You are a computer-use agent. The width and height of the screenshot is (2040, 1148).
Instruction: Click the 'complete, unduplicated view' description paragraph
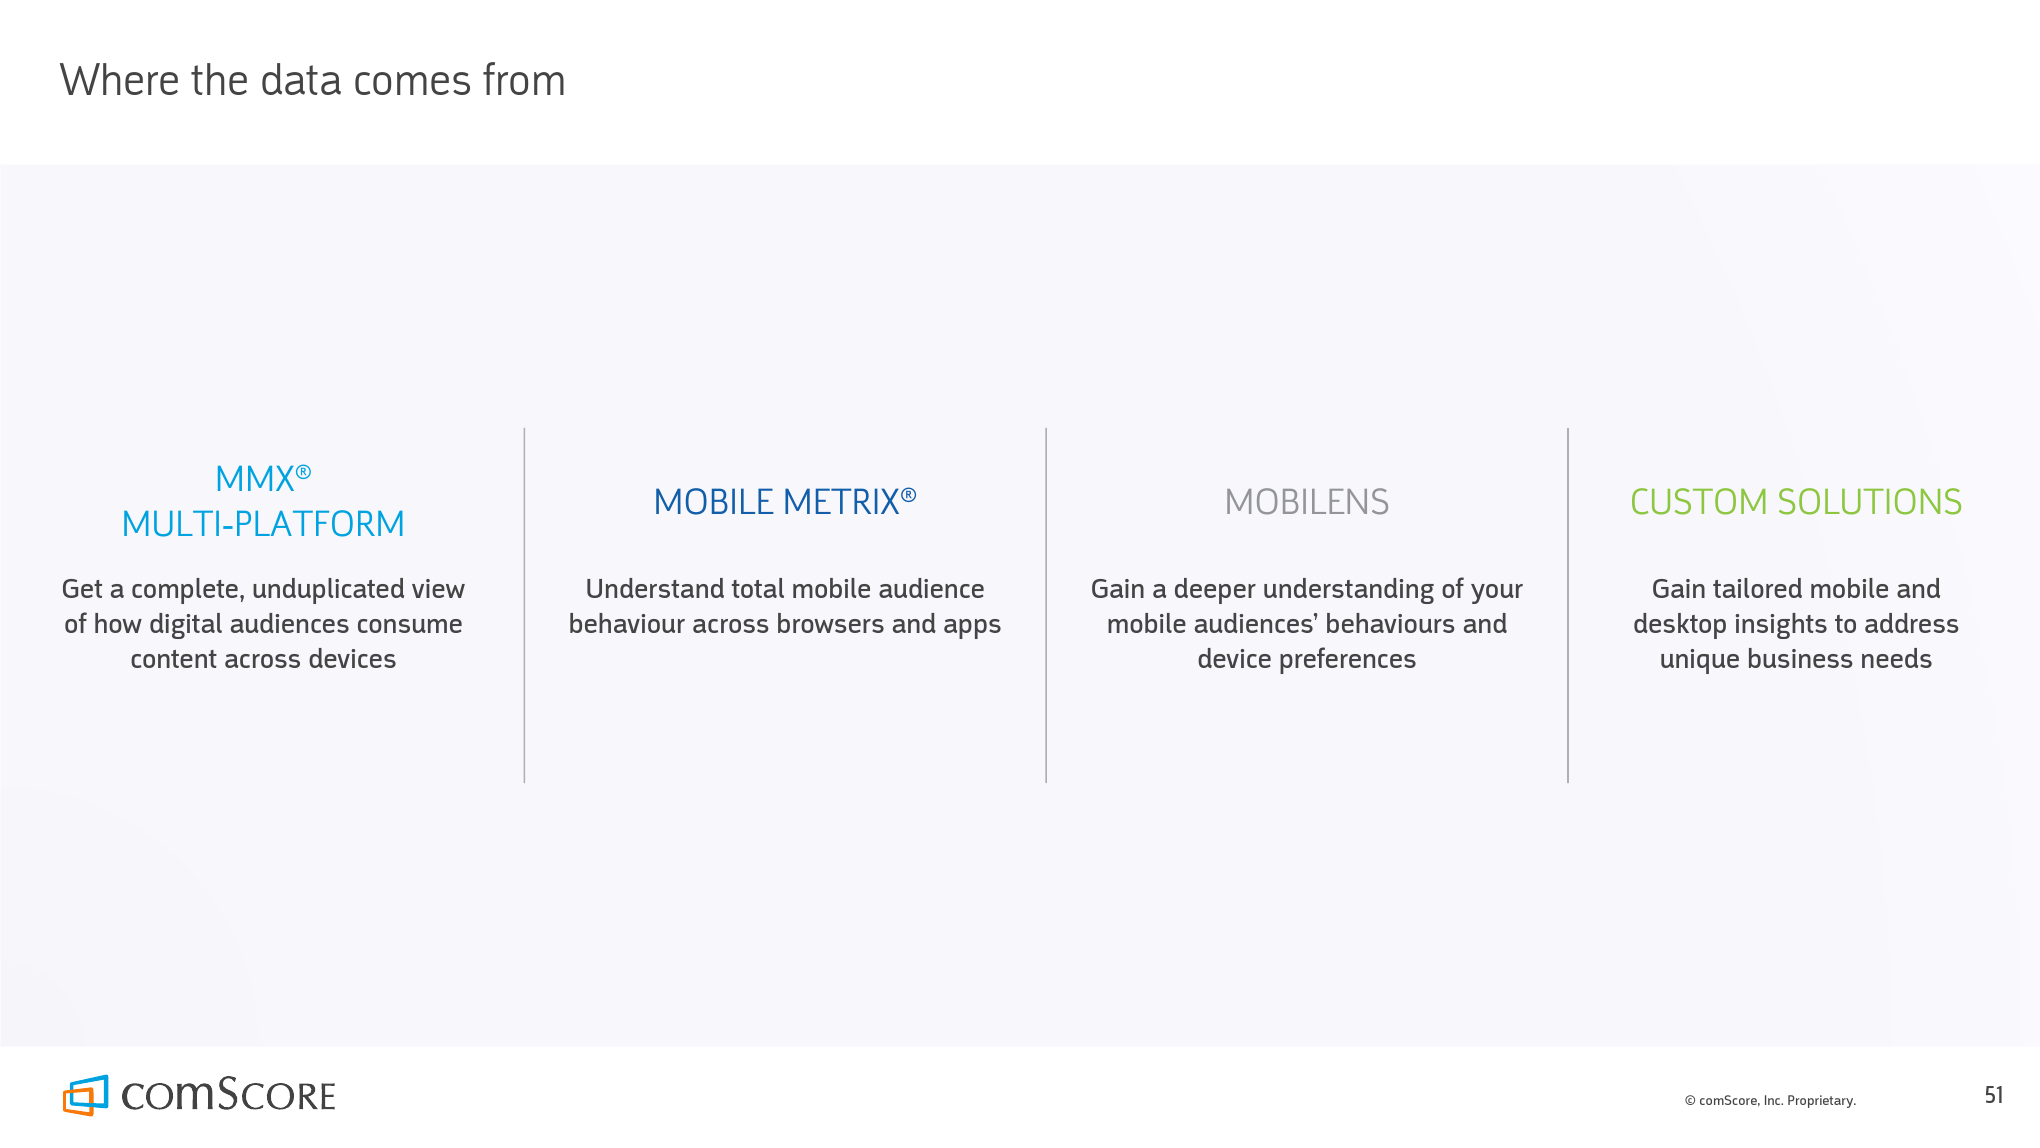(263, 624)
